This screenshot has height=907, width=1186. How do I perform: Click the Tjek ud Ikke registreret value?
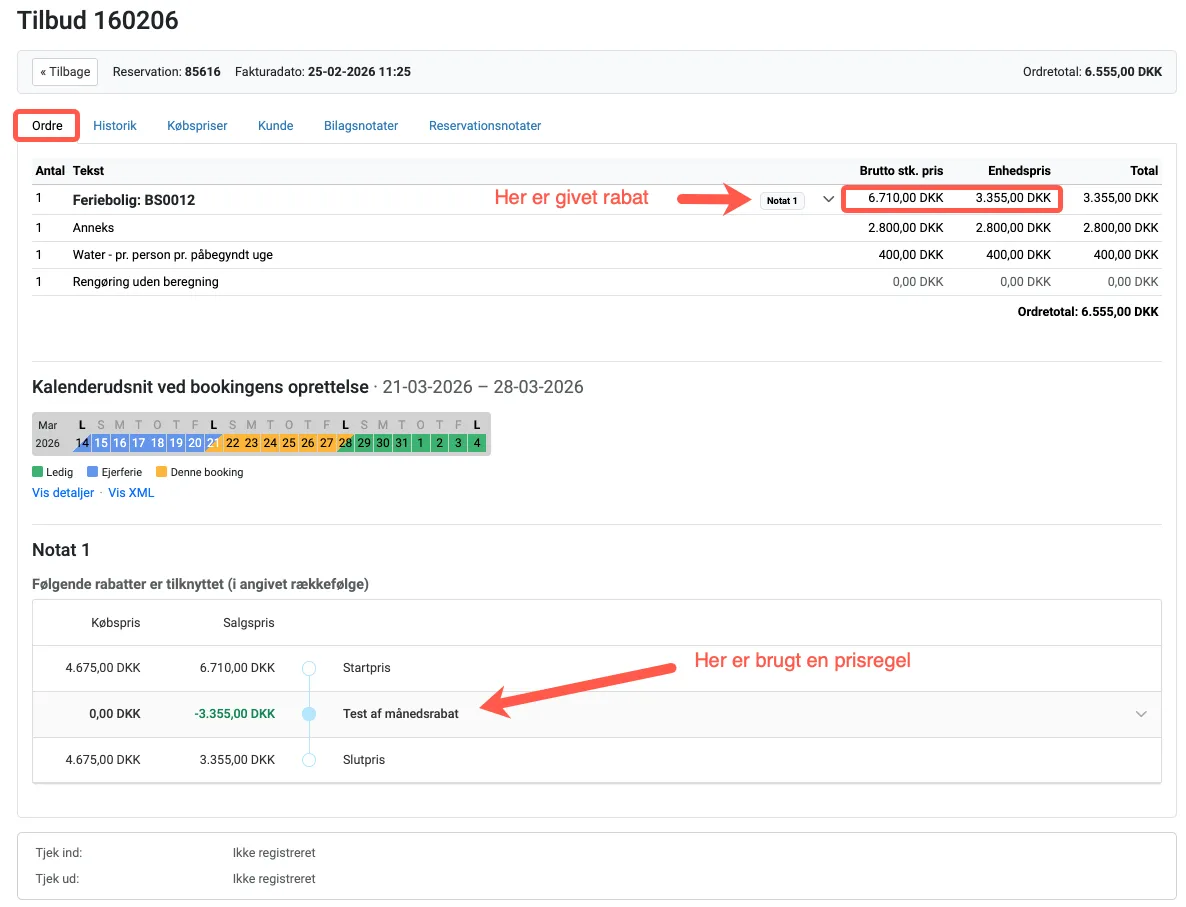click(274, 879)
